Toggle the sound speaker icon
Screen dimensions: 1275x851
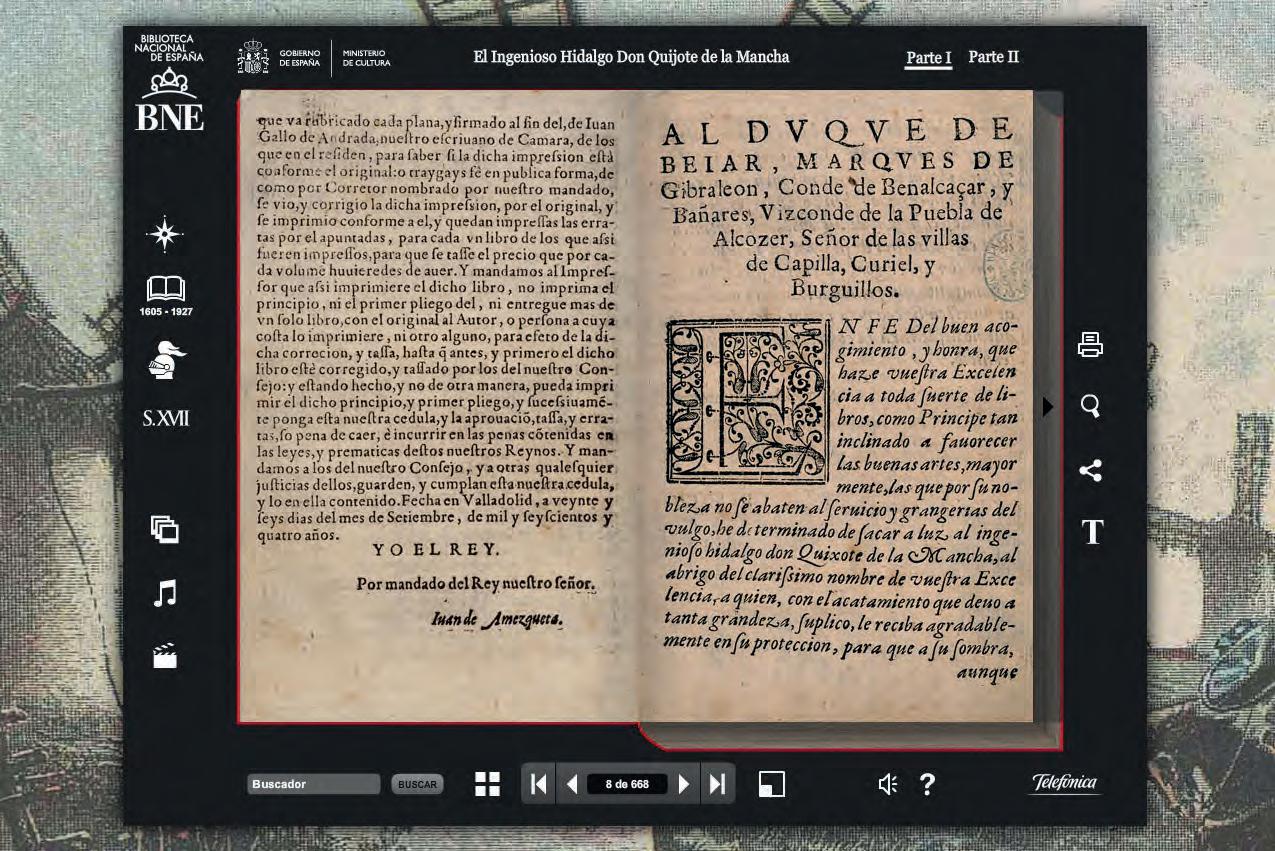[888, 785]
